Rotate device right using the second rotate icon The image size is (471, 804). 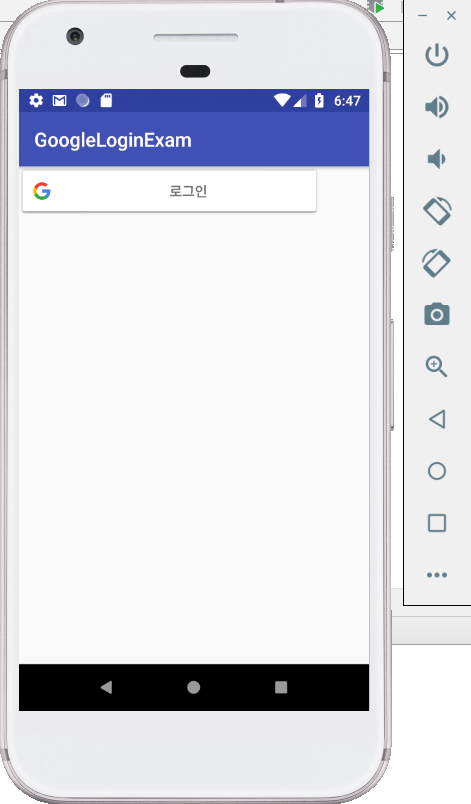pos(437,263)
